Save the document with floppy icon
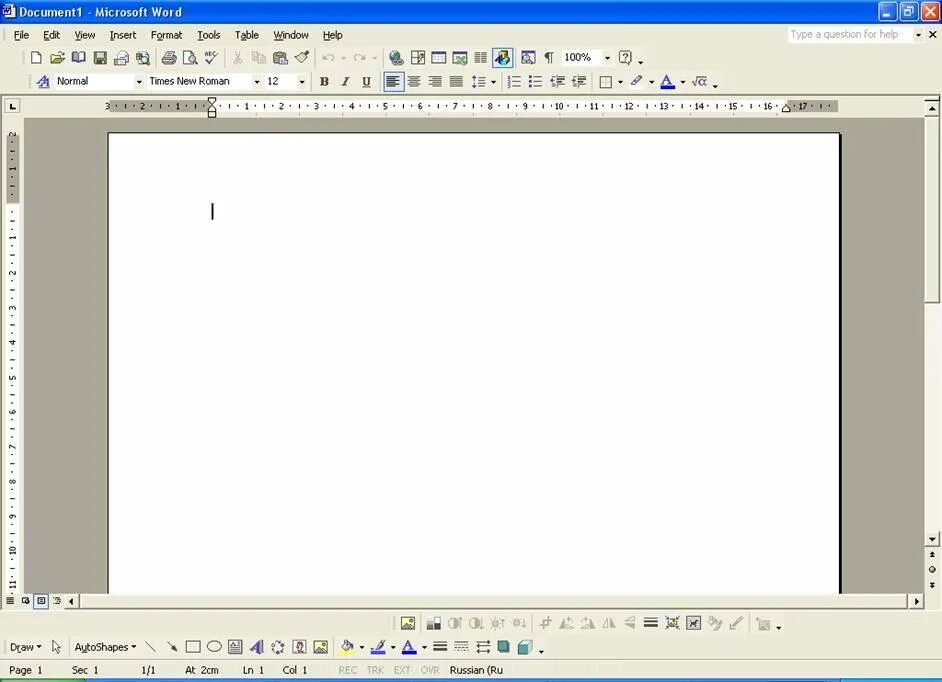The width and height of the screenshot is (942, 682). (x=100, y=58)
